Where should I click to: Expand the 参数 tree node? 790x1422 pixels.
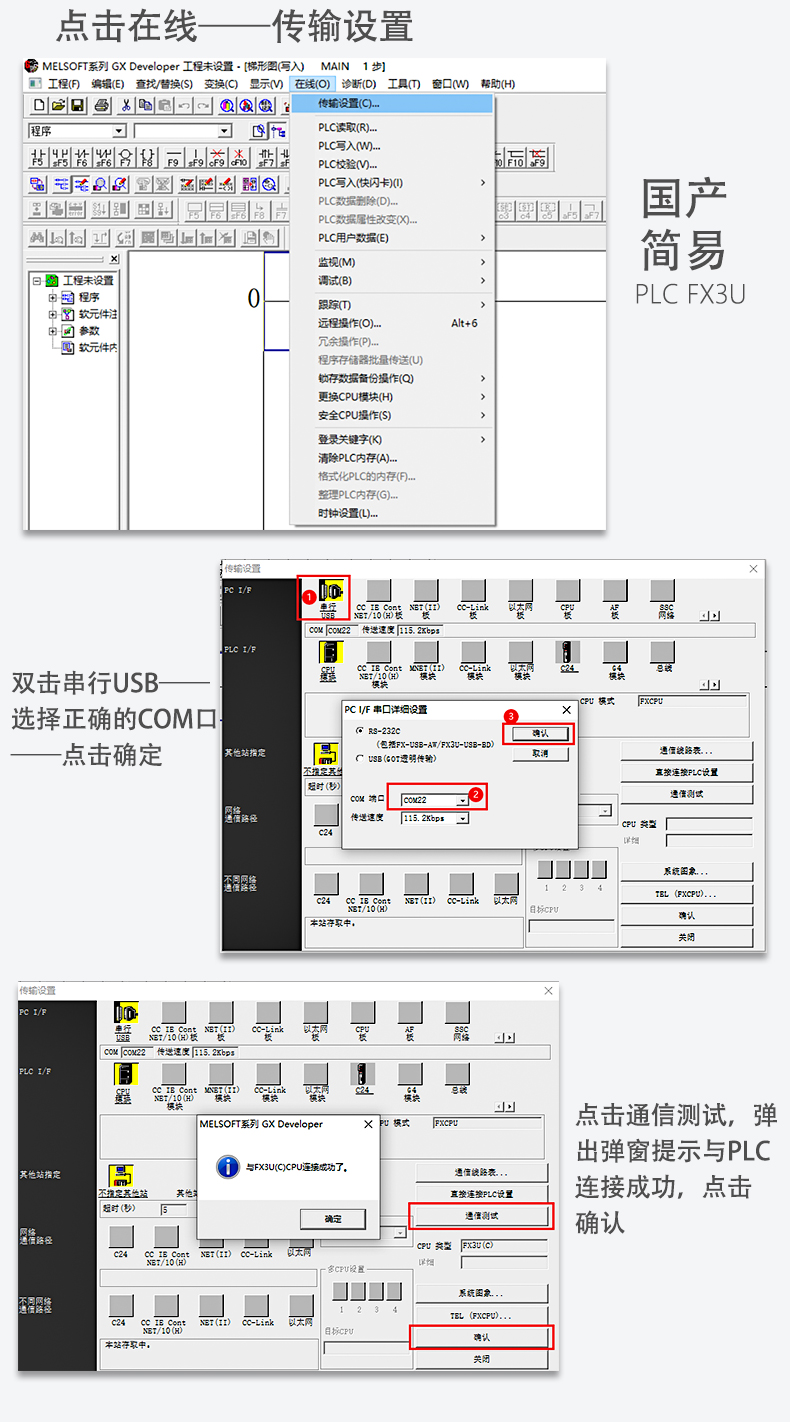click(53, 331)
